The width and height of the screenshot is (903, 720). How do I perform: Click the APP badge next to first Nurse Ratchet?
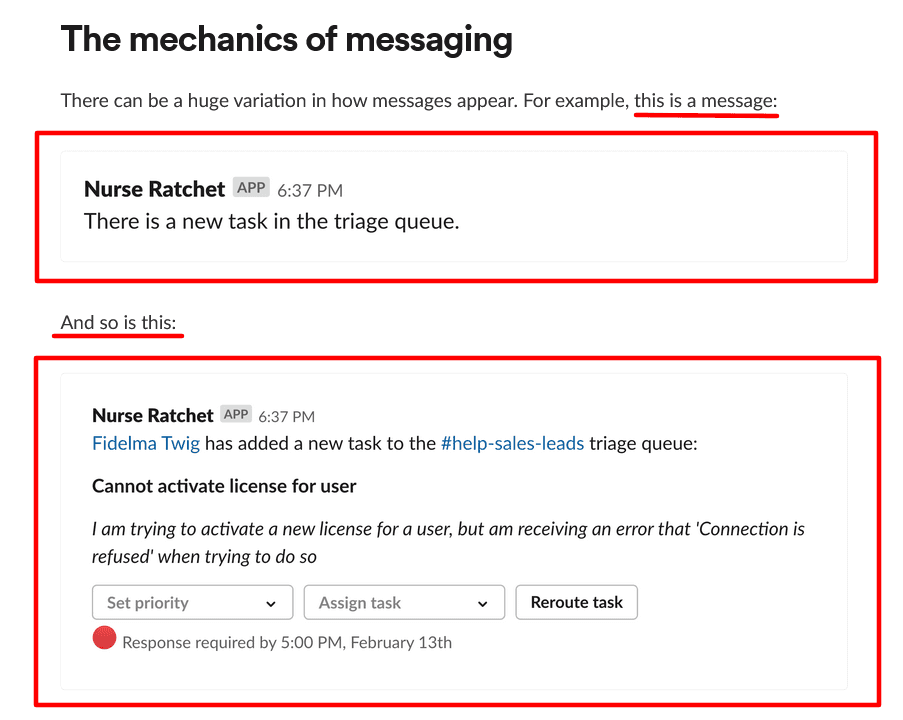(x=251, y=186)
